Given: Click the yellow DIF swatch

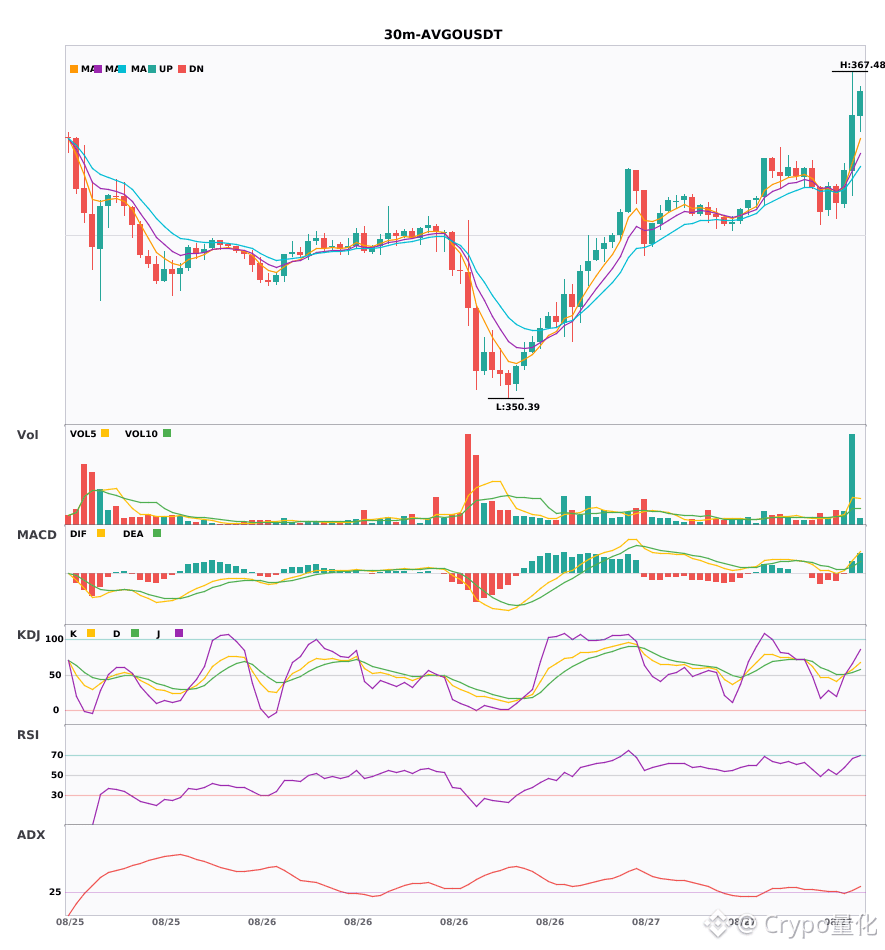Looking at the screenshot, I should pos(101,533).
